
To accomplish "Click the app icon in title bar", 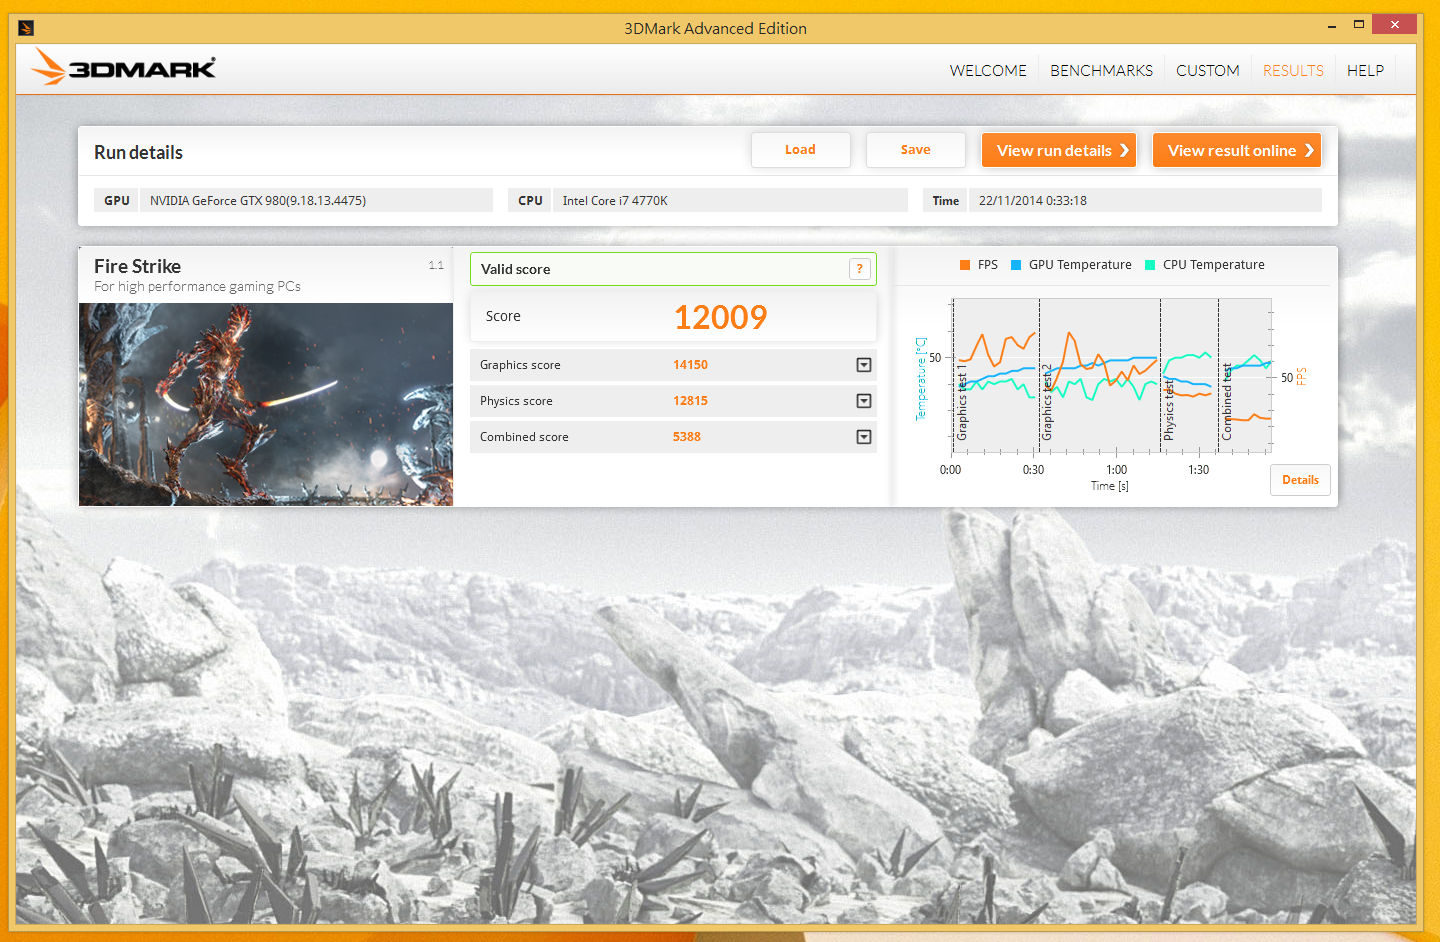I will (x=26, y=28).
